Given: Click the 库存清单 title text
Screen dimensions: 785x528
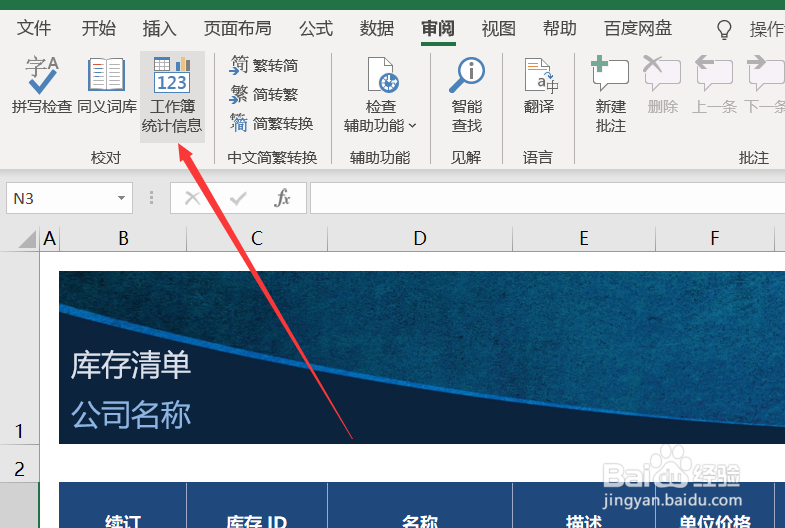Looking at the screenshot, I should (131, 365).
